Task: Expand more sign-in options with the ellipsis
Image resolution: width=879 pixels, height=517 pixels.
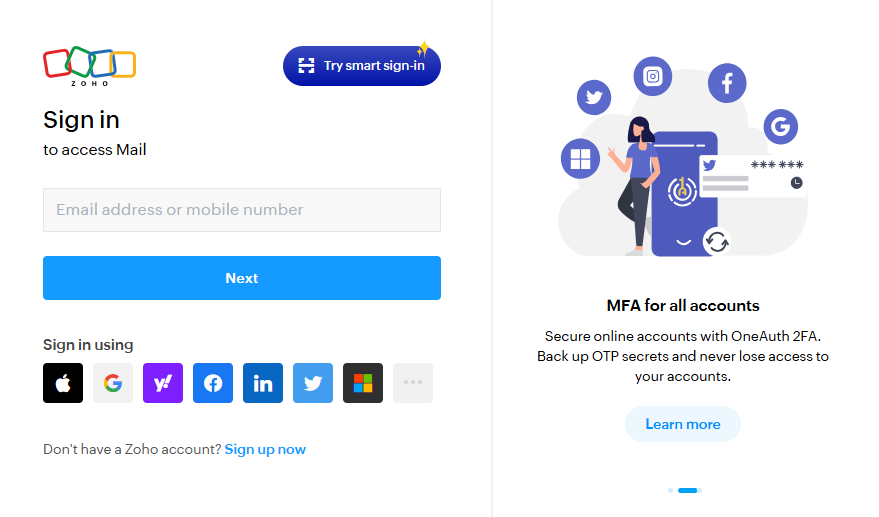Action: coord(413,383)
